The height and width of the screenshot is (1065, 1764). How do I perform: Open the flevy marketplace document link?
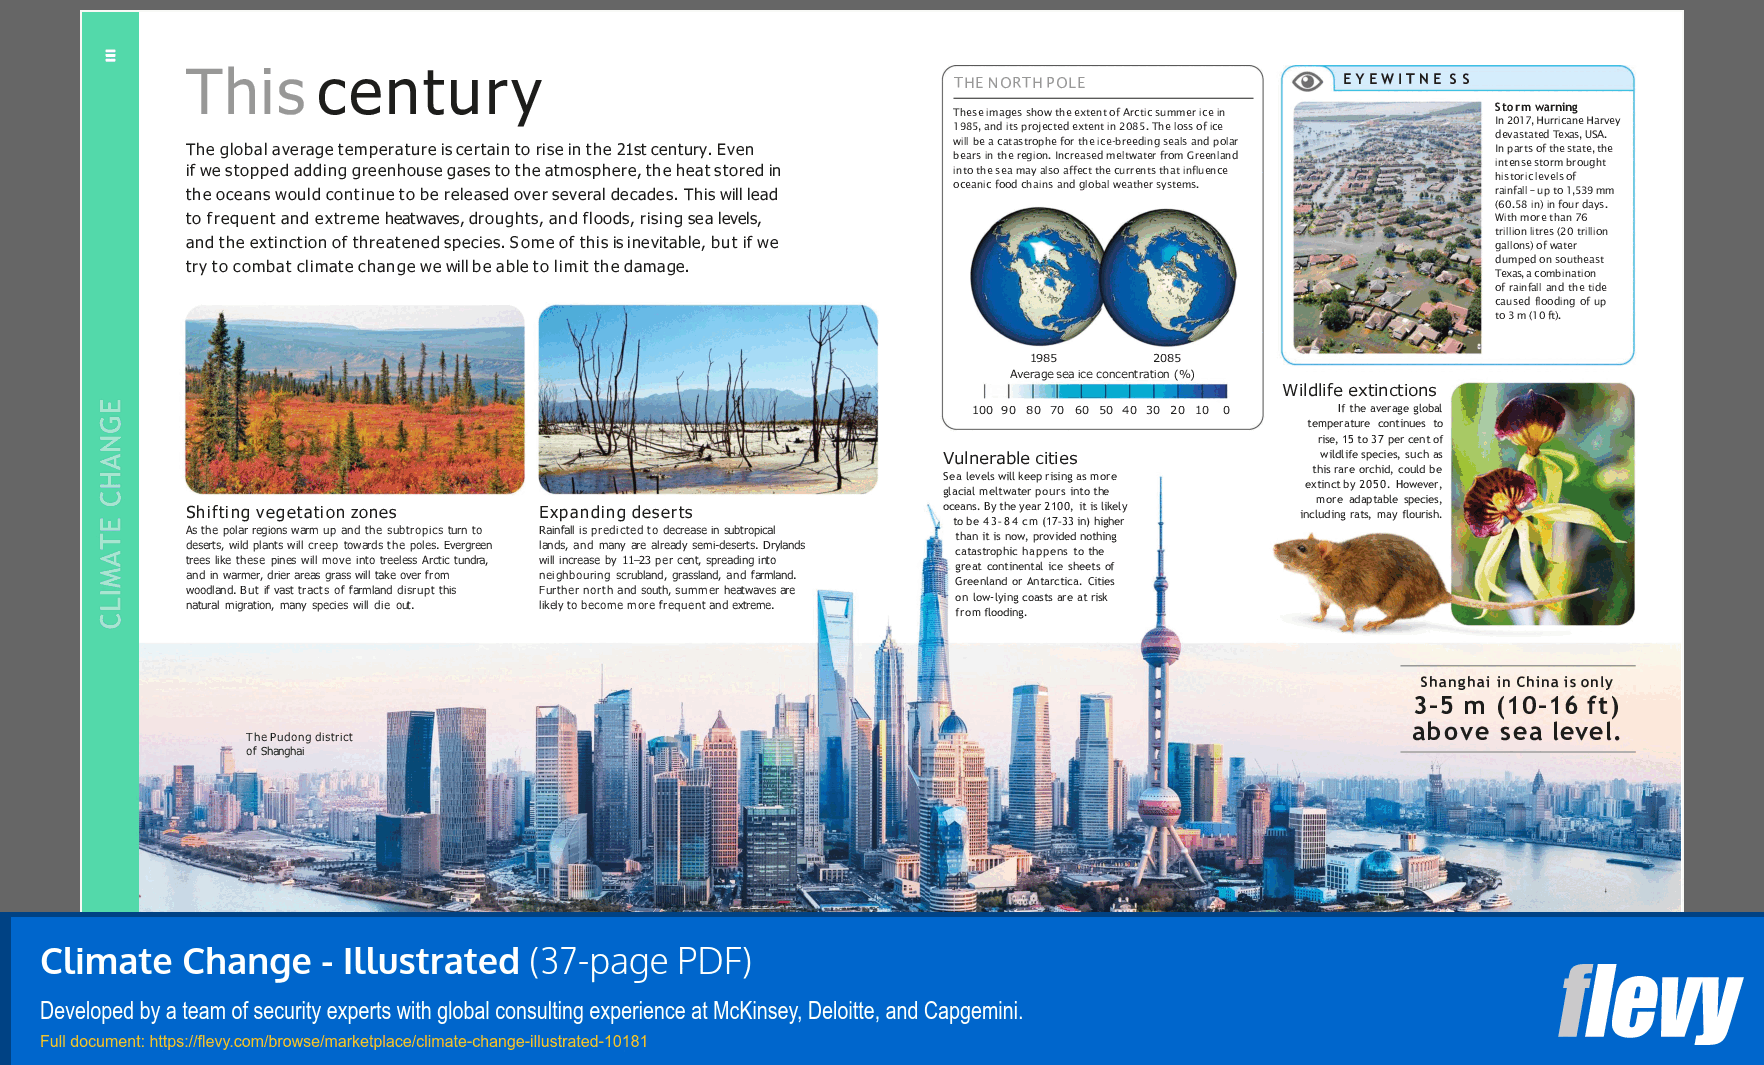(344, 1041)
